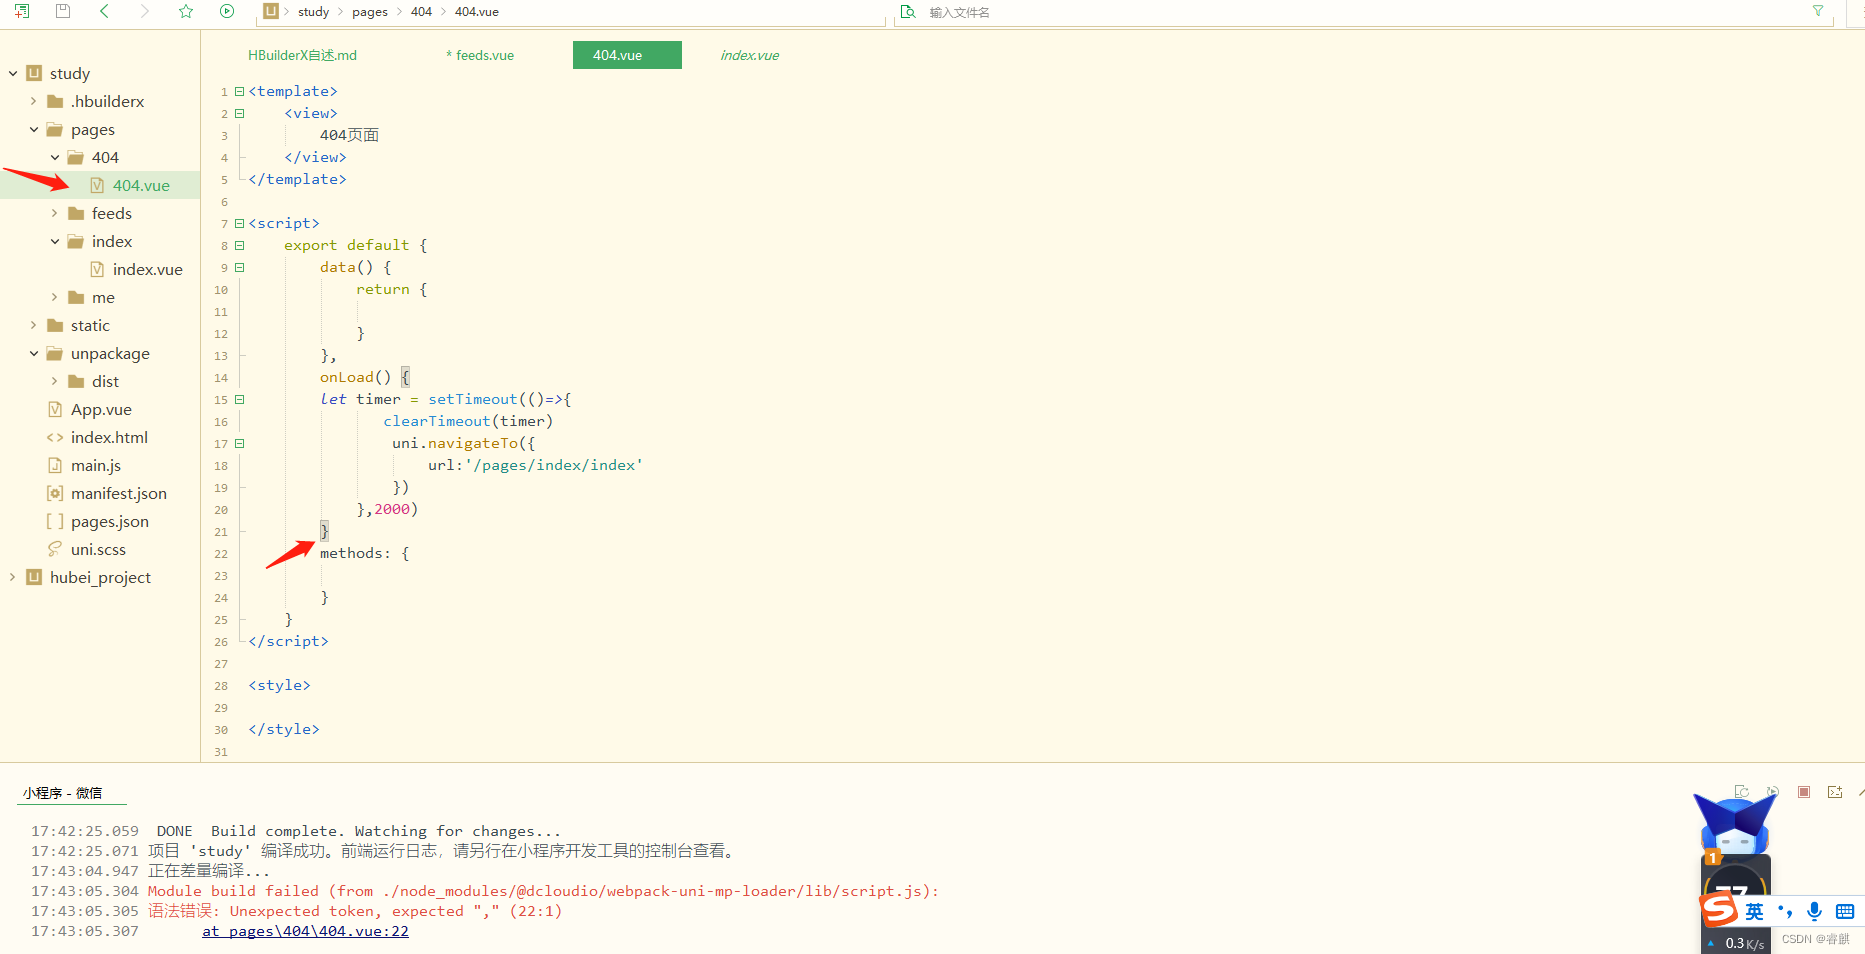This screenshot has height=954, width=1865.
Task: Open error link pages\404\404.vue:22
Action: tap(305, 931)
